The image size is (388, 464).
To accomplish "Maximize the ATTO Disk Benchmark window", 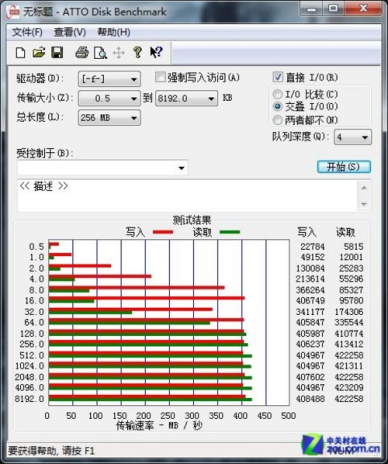I will click(332, 9).
